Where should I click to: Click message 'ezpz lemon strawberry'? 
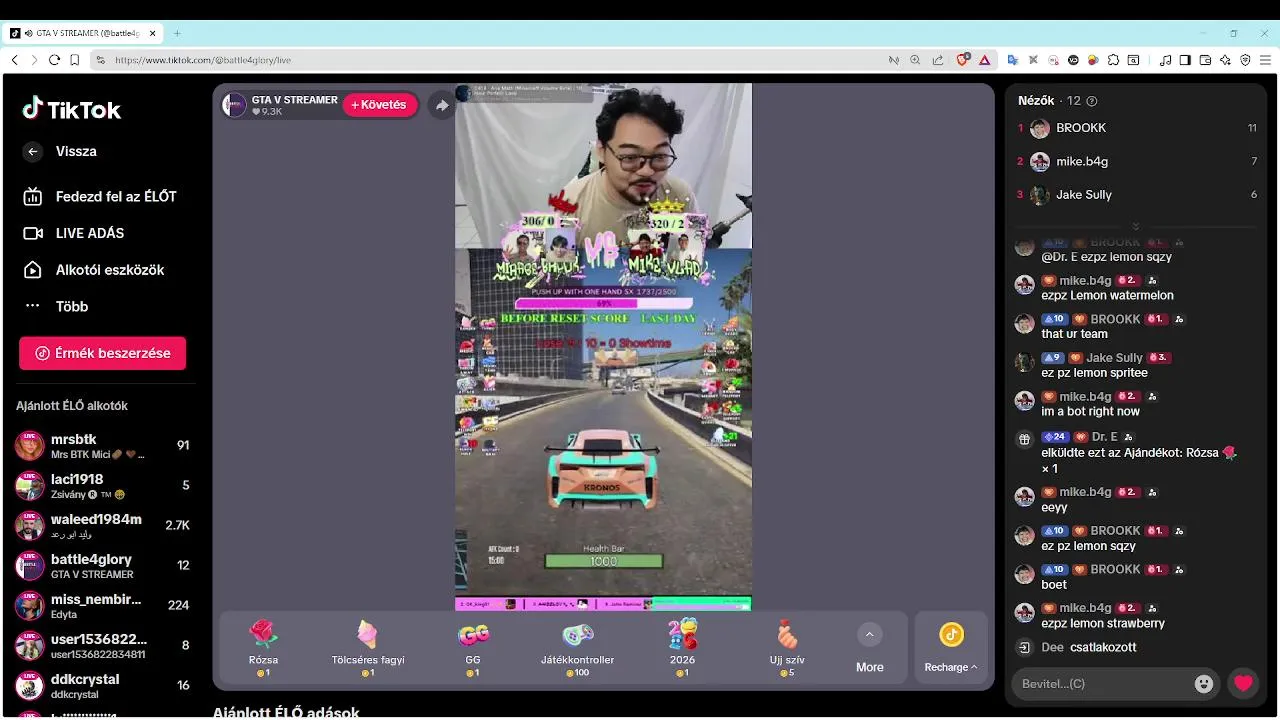(1103, 623)
